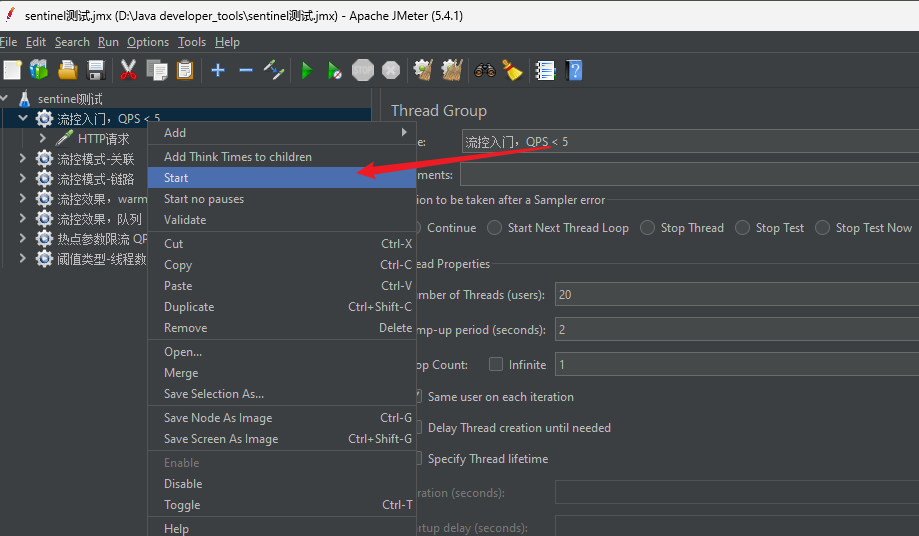Choose Toggle in the context menu
The width and height of the screenshot is (919, 536).
(x=282, y=505)
